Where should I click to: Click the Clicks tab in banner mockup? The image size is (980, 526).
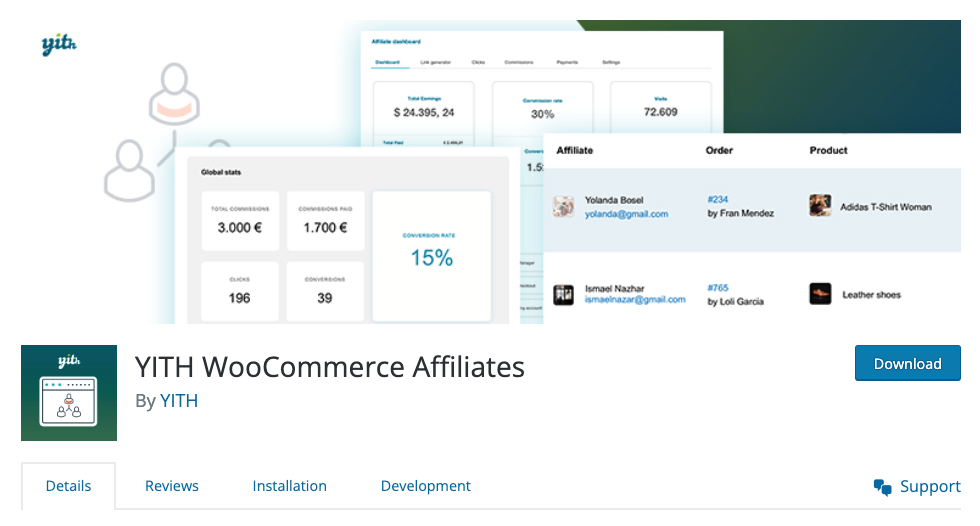478,62
